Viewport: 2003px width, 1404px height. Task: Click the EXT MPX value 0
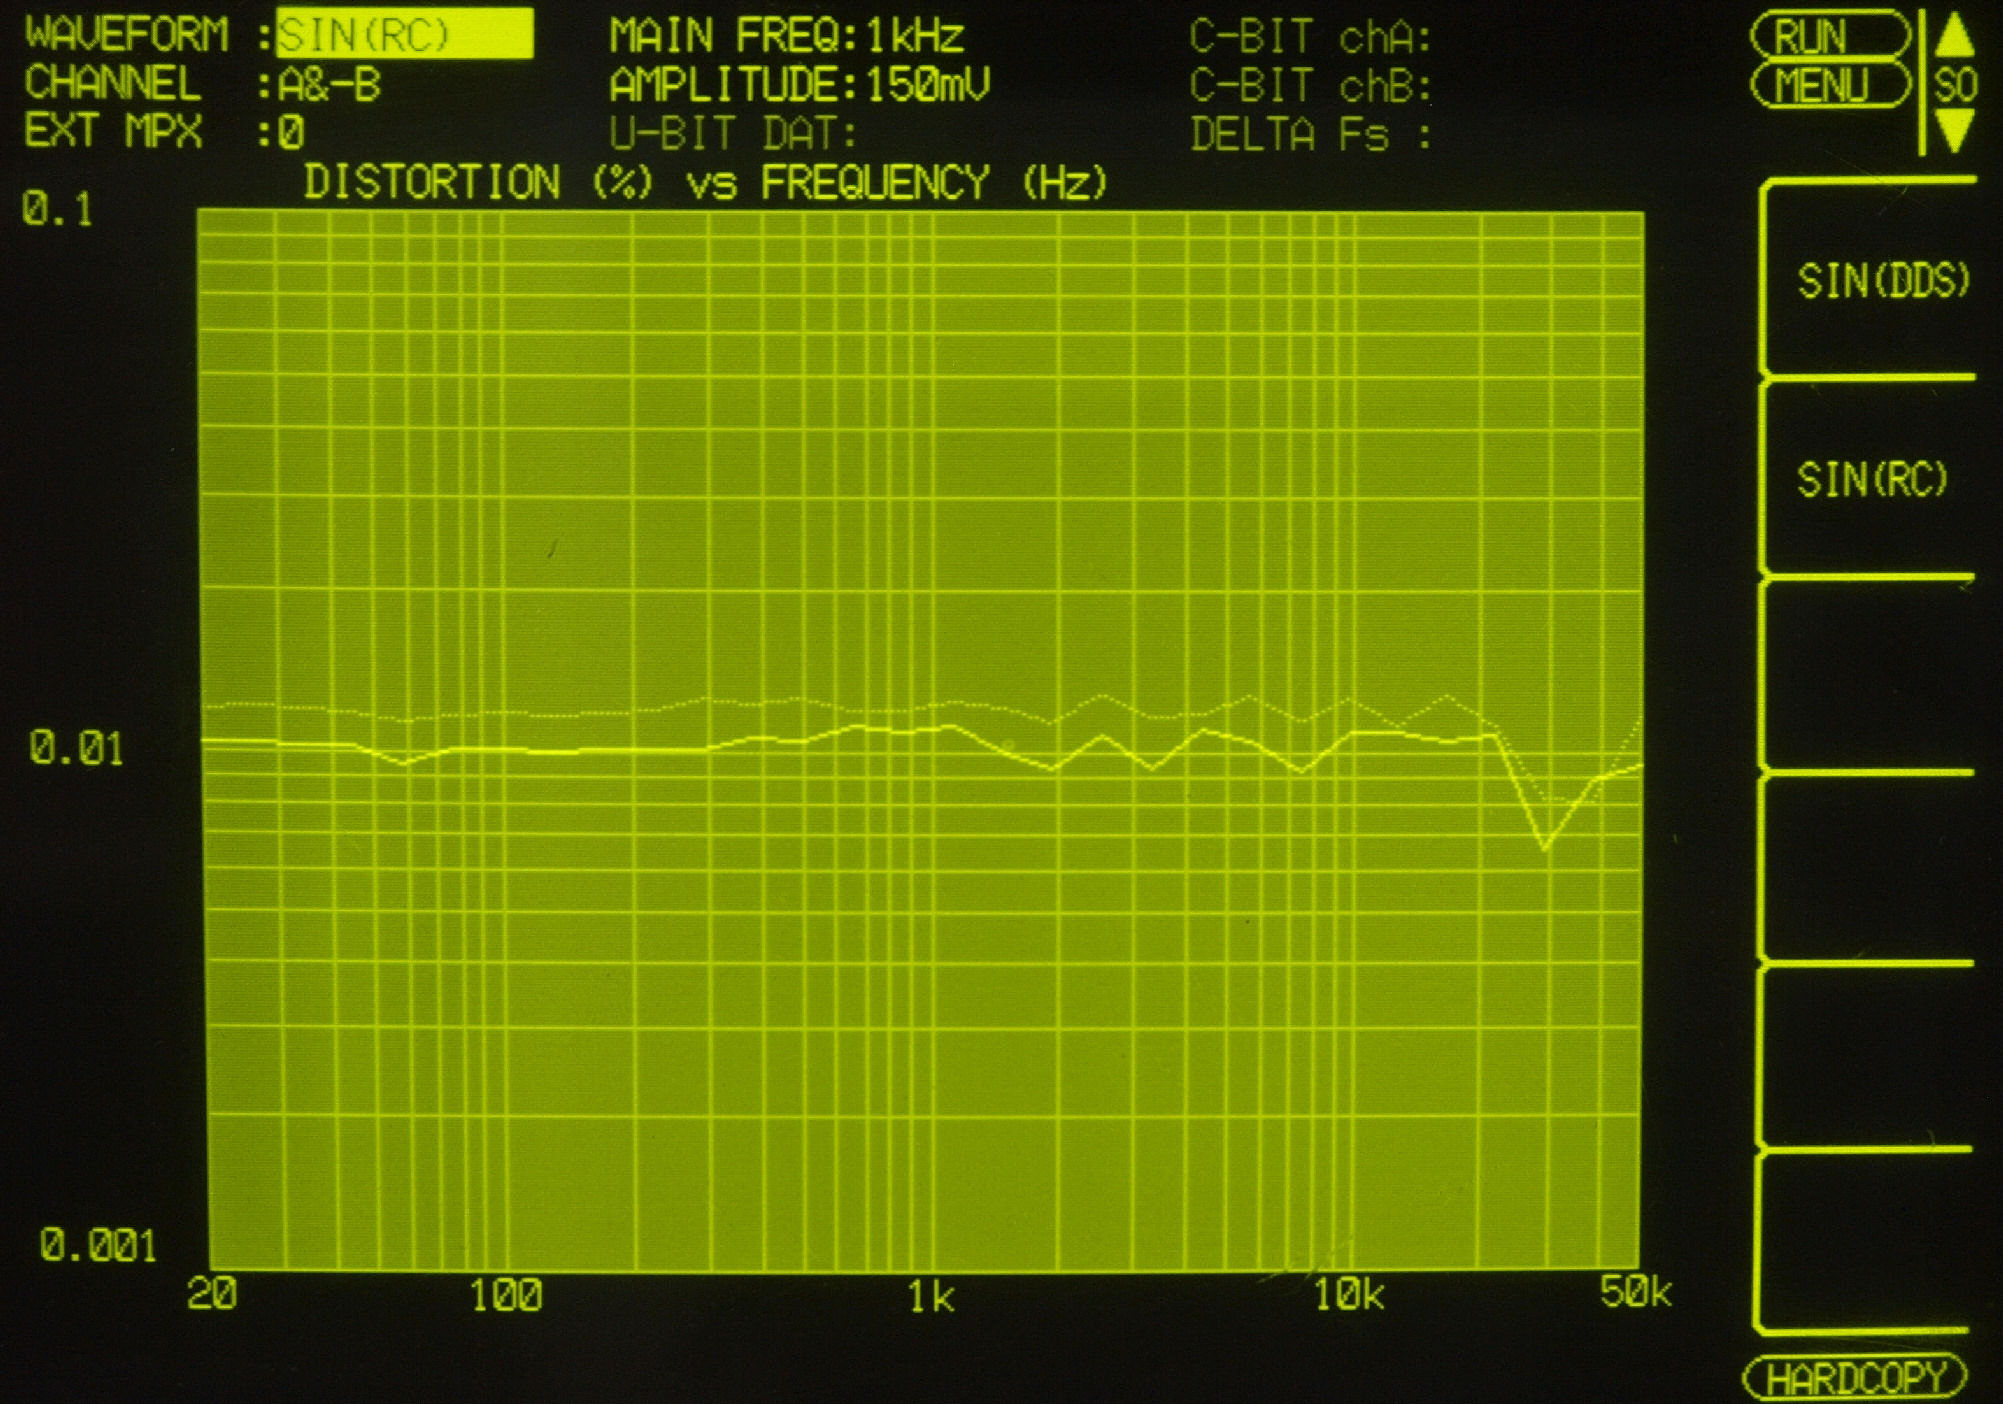(291, 133)
